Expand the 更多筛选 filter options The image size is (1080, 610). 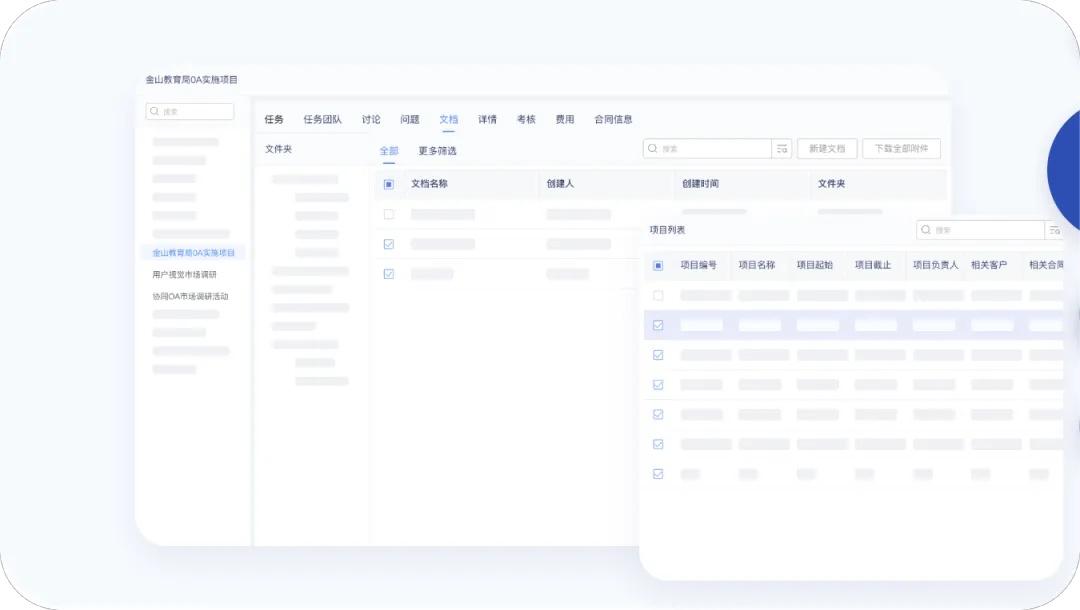437,151
